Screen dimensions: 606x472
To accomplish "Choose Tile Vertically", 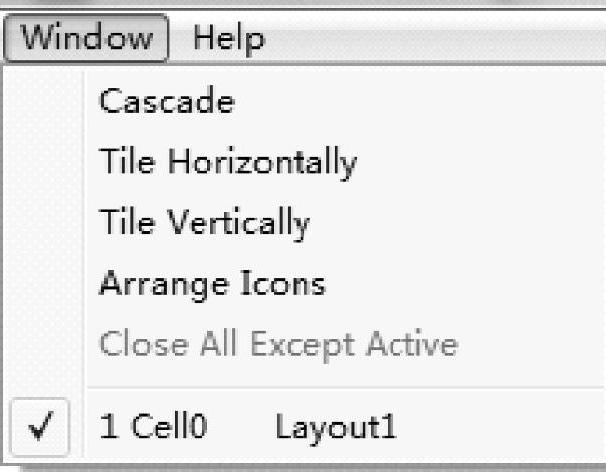I will click(204, 223).
